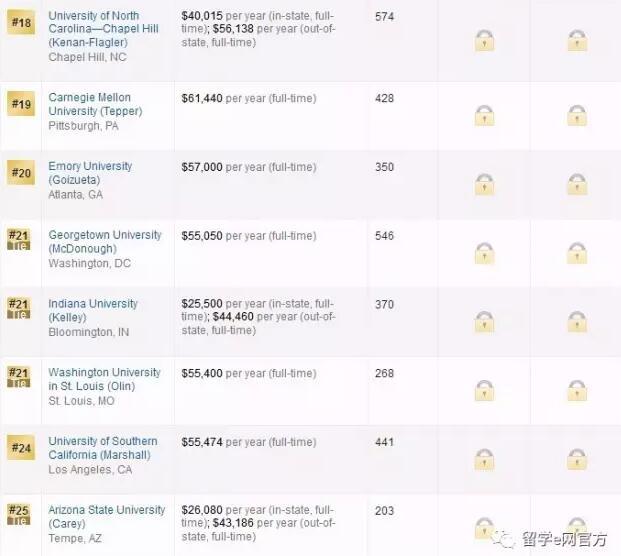621x556 pixels.
Task: Open Carnegie Mellon University (Tepper) link
Action: click(x=95, y=104)
